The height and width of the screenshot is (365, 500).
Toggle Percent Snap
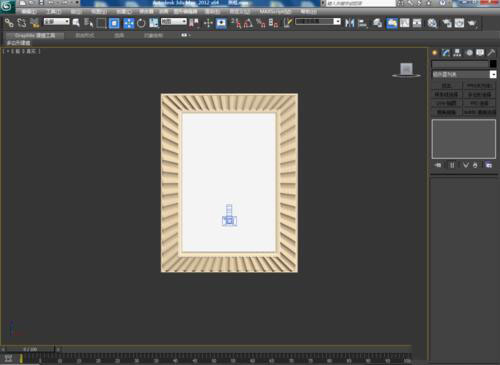pos(261,23)
